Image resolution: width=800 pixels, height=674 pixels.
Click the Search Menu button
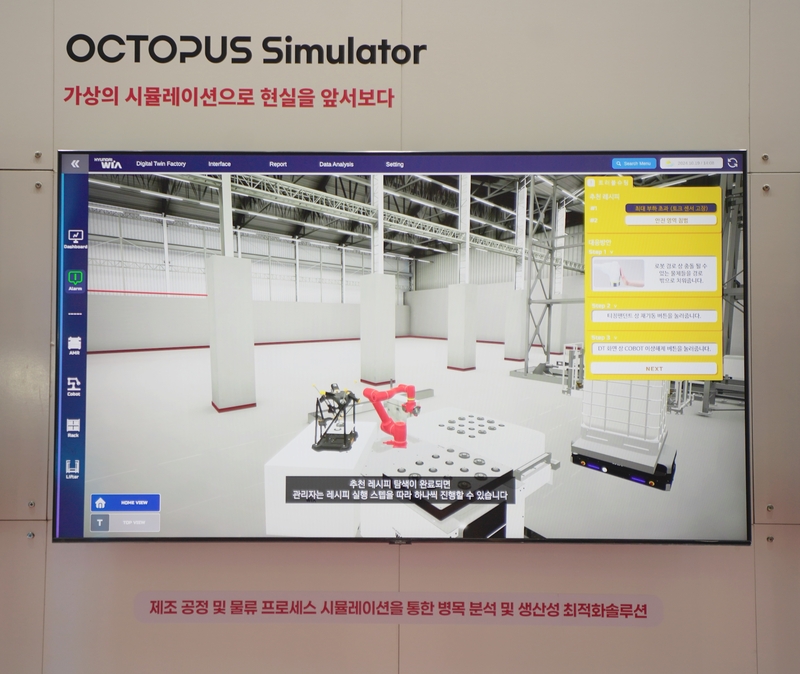[x=633, y=163]
